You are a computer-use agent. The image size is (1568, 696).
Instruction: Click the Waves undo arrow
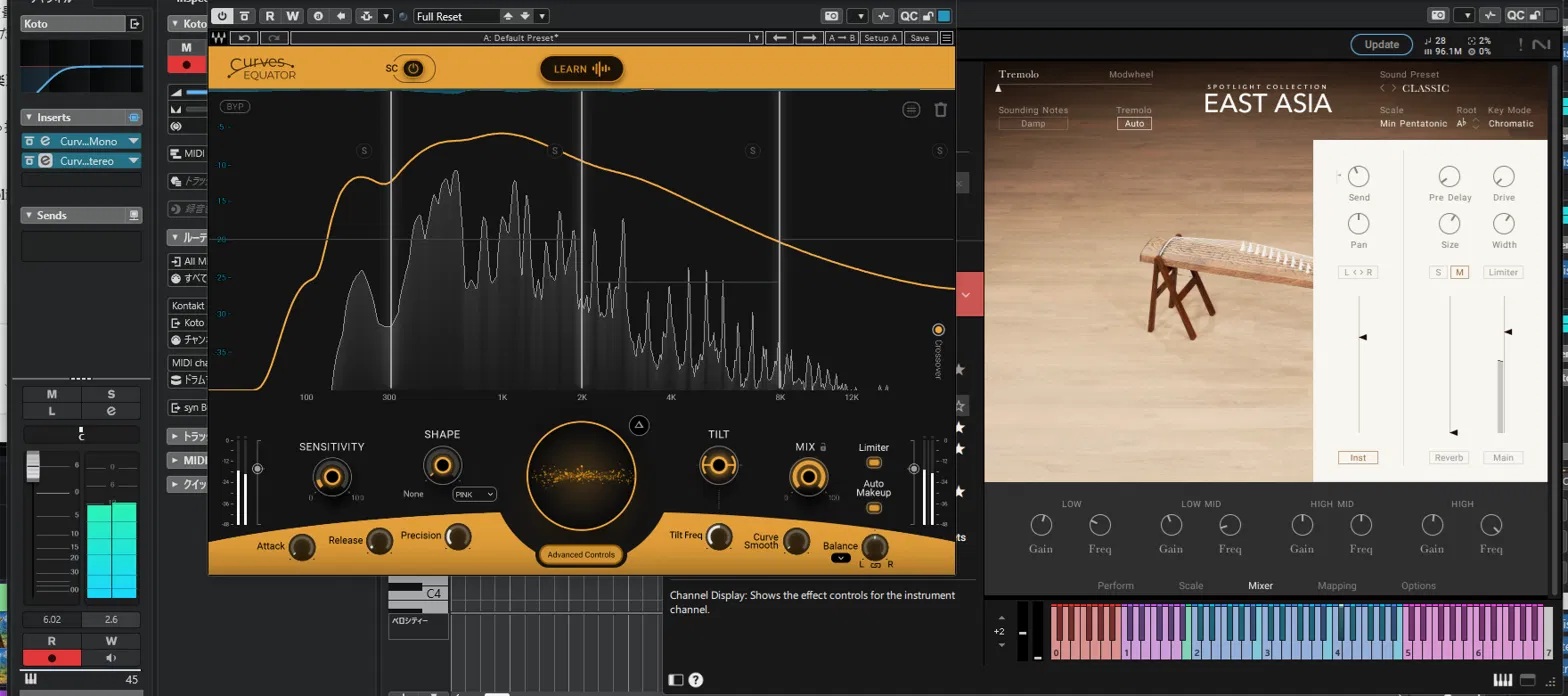pyautogui.click(x=244, y=38)
